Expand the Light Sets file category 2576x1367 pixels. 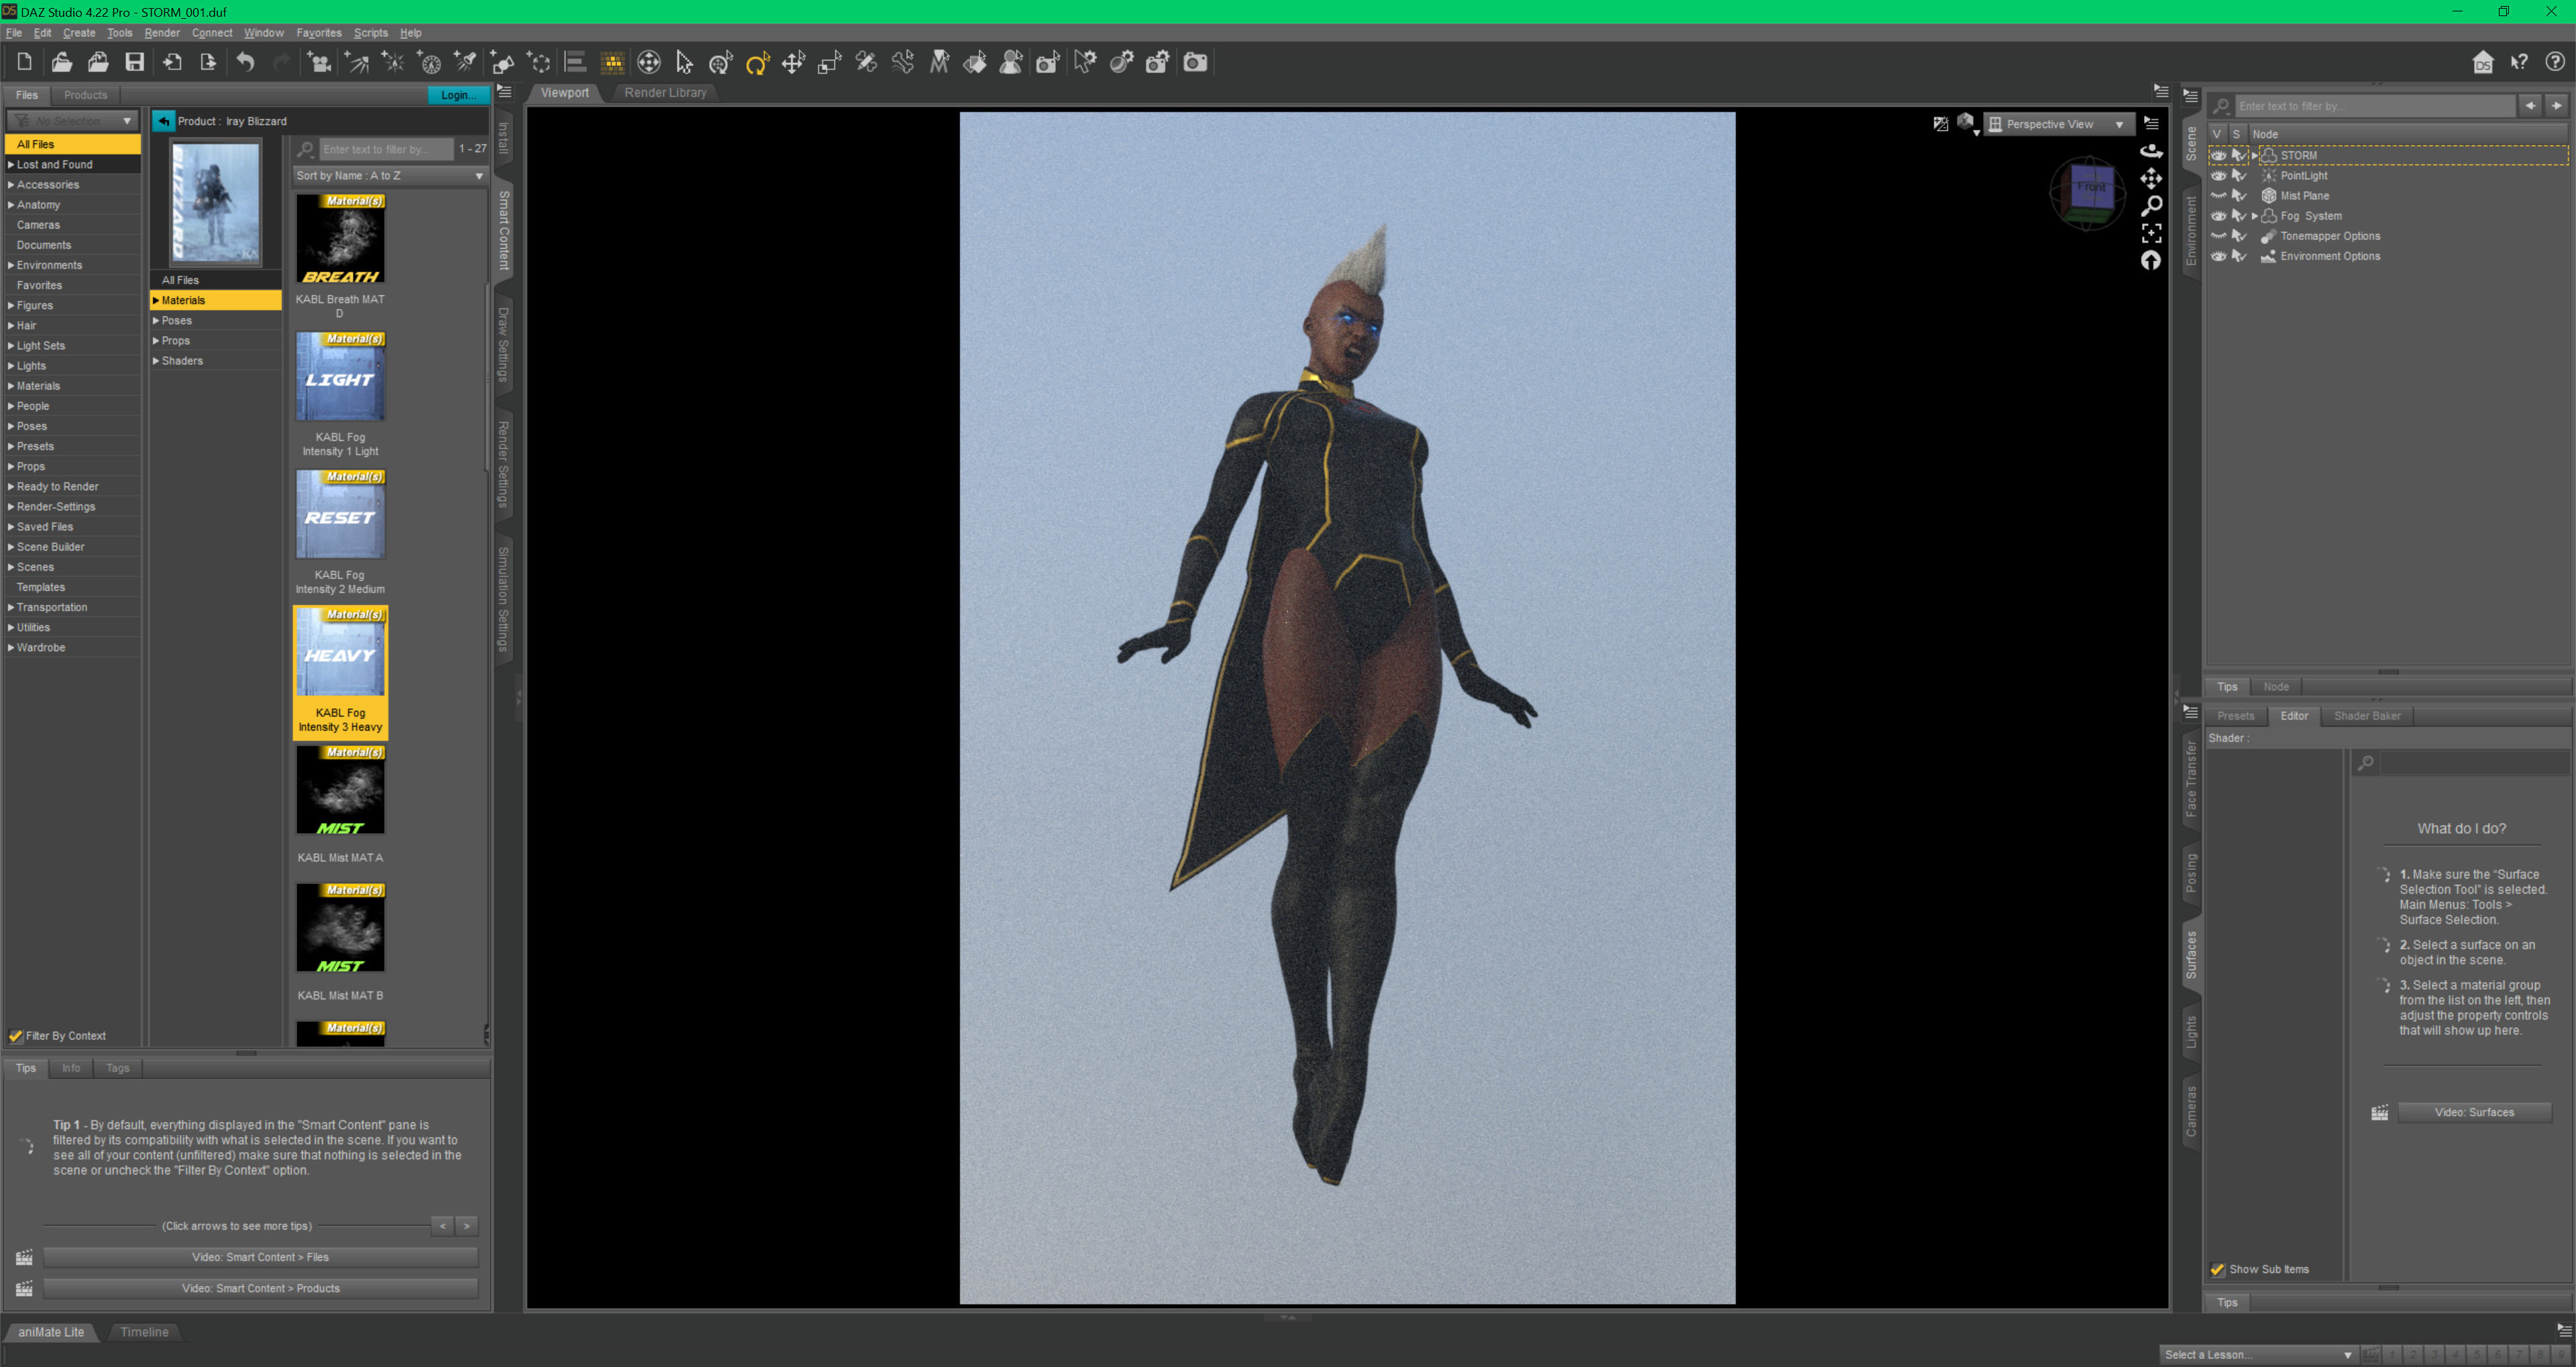(11, 345)
